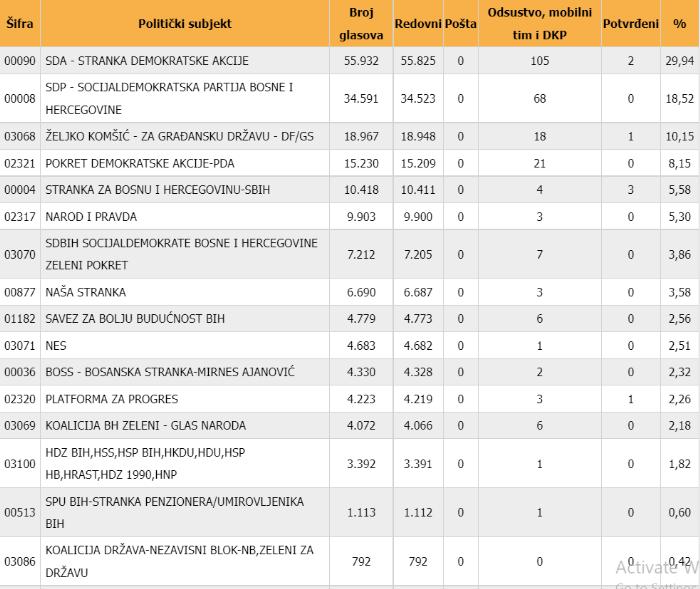Click vote count 792 in Broj glasova
This screenshot has width=700, height=589.
pos(361,561)
